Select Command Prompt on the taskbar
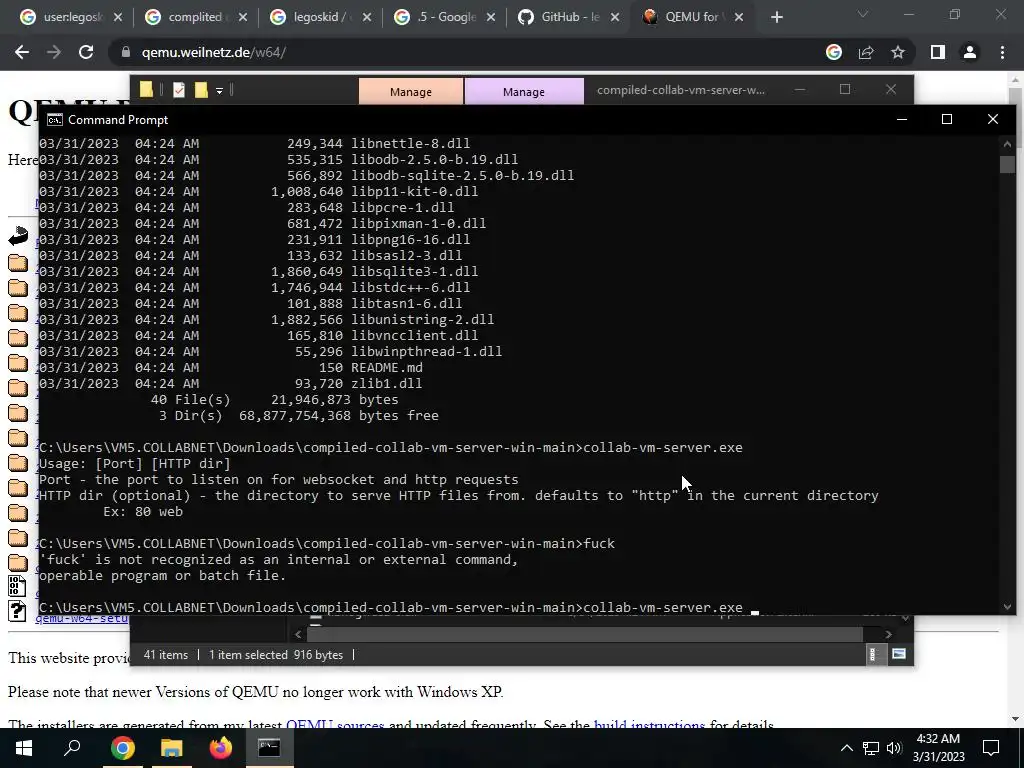This screenshot has width=1024, height=768. click(x=269, y=748)
